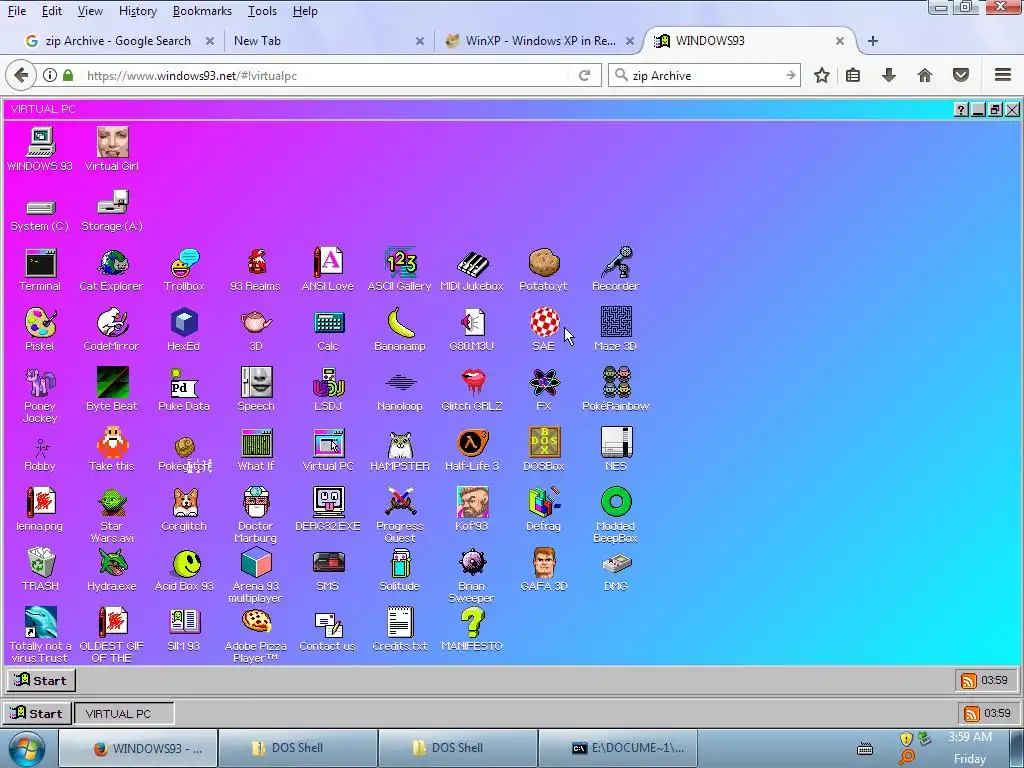Viewport: 1024px width, 768px height.
Task: Open Star Wars.avi Yoda icon
Action: coord(112,516)
